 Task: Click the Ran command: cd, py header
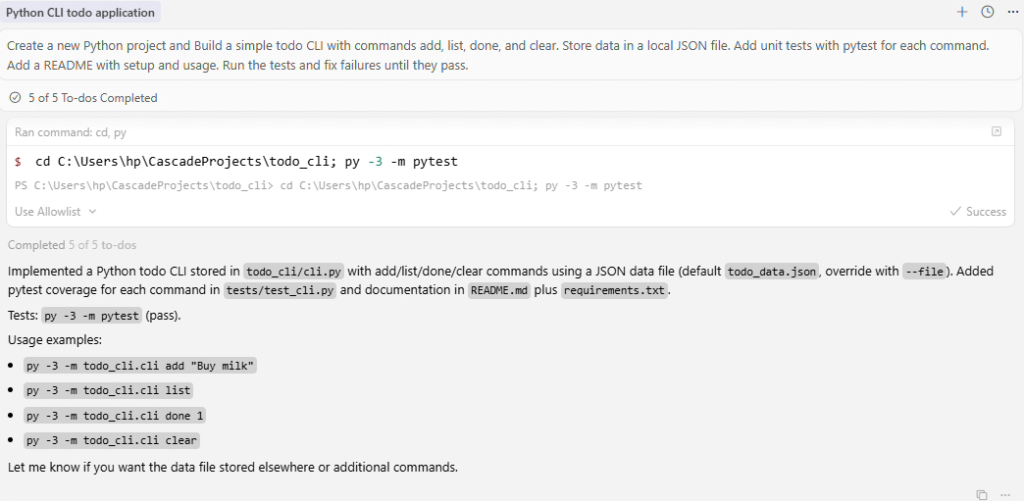click(x=70, y=132)
